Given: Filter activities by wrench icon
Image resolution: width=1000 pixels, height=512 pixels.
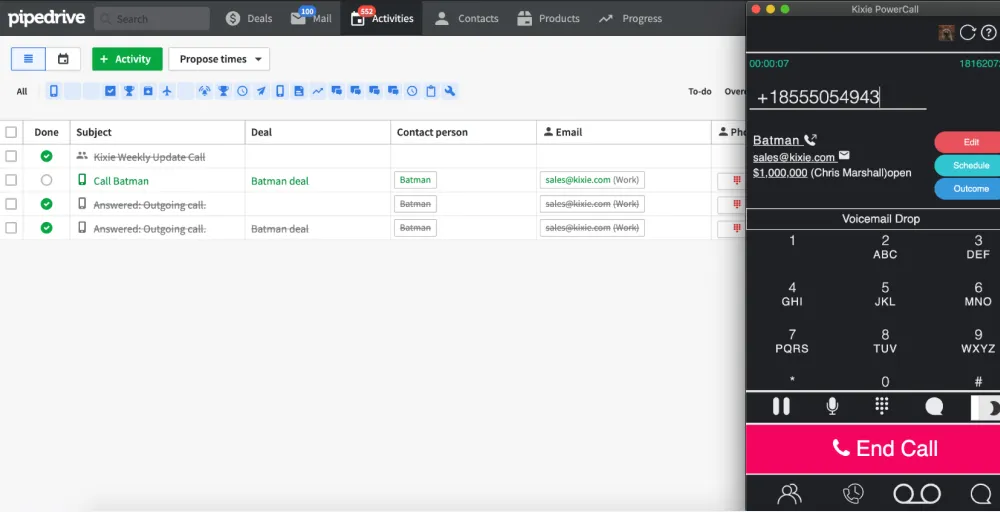Looking at the screenshot, I should click(450, 91).
